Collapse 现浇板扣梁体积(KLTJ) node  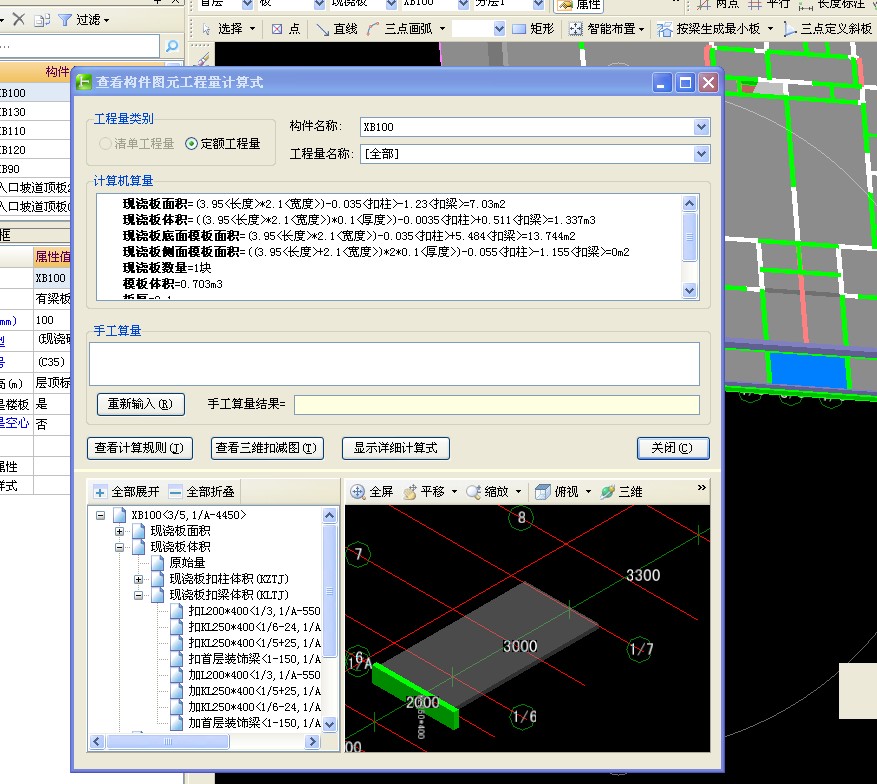(138, 595)
